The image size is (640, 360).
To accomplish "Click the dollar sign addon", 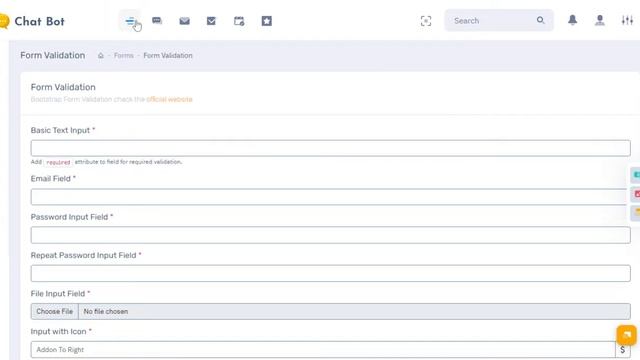I will (x=622, y=350).
